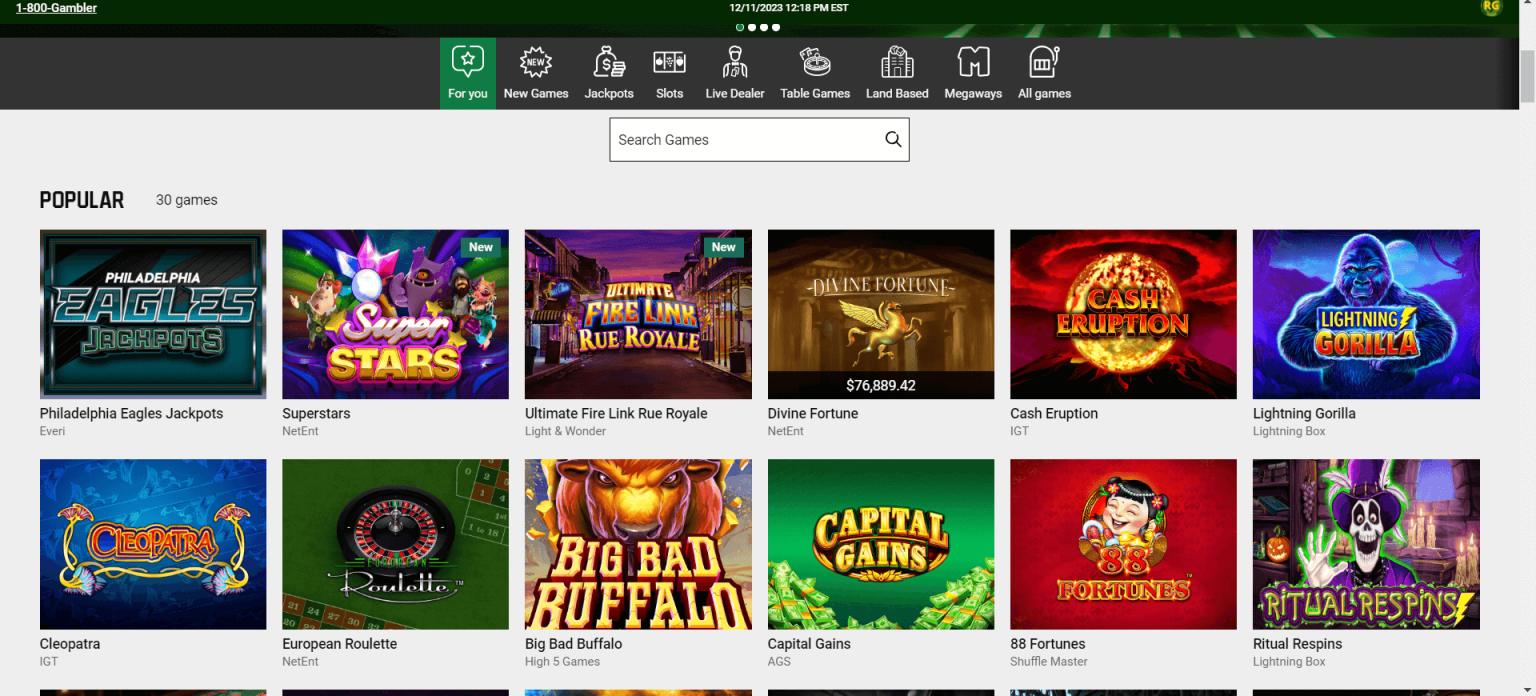Click the Lightning Gorilla title text
Viewport: 1536px width, 696px height.
click(x=1304, y=413)
